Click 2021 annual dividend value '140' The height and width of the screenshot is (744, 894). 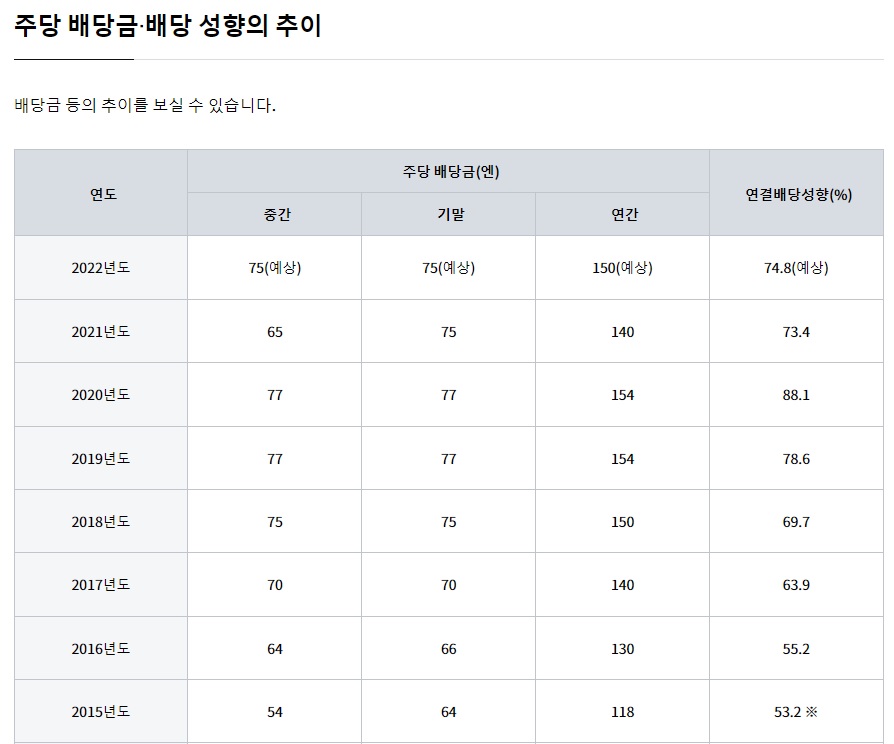point(623,332)
